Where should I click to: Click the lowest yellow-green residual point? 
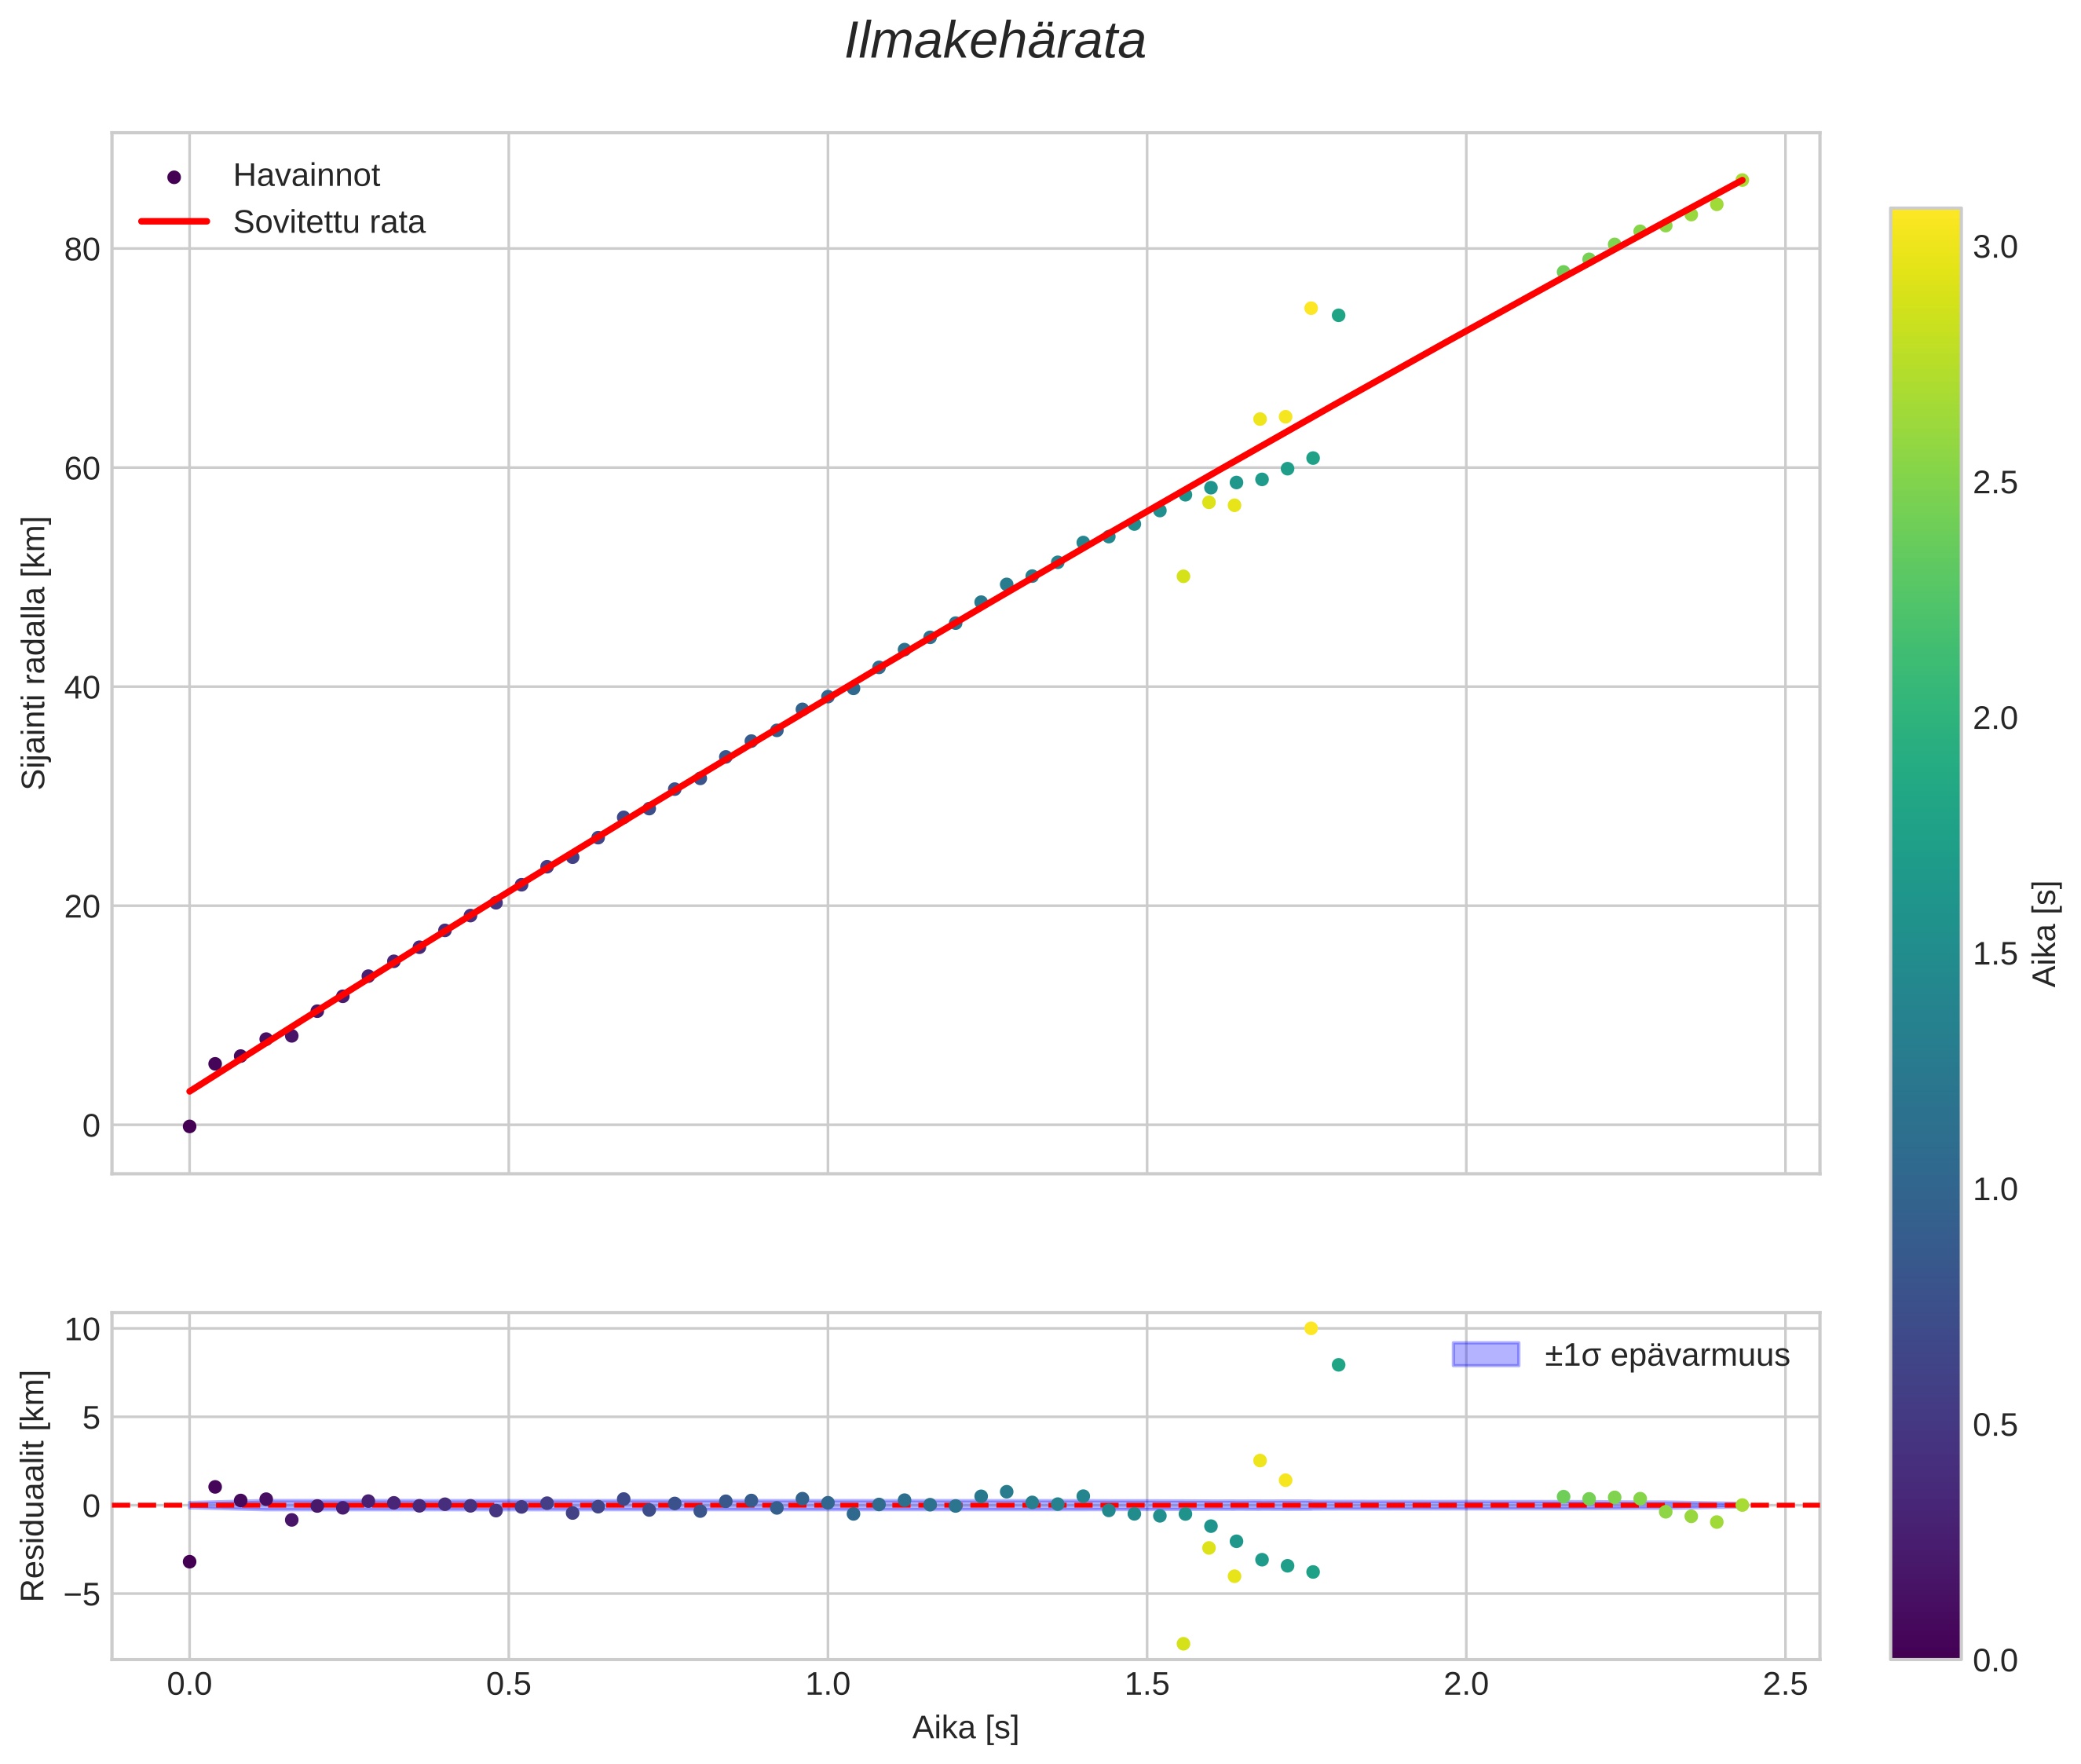1183,1643
